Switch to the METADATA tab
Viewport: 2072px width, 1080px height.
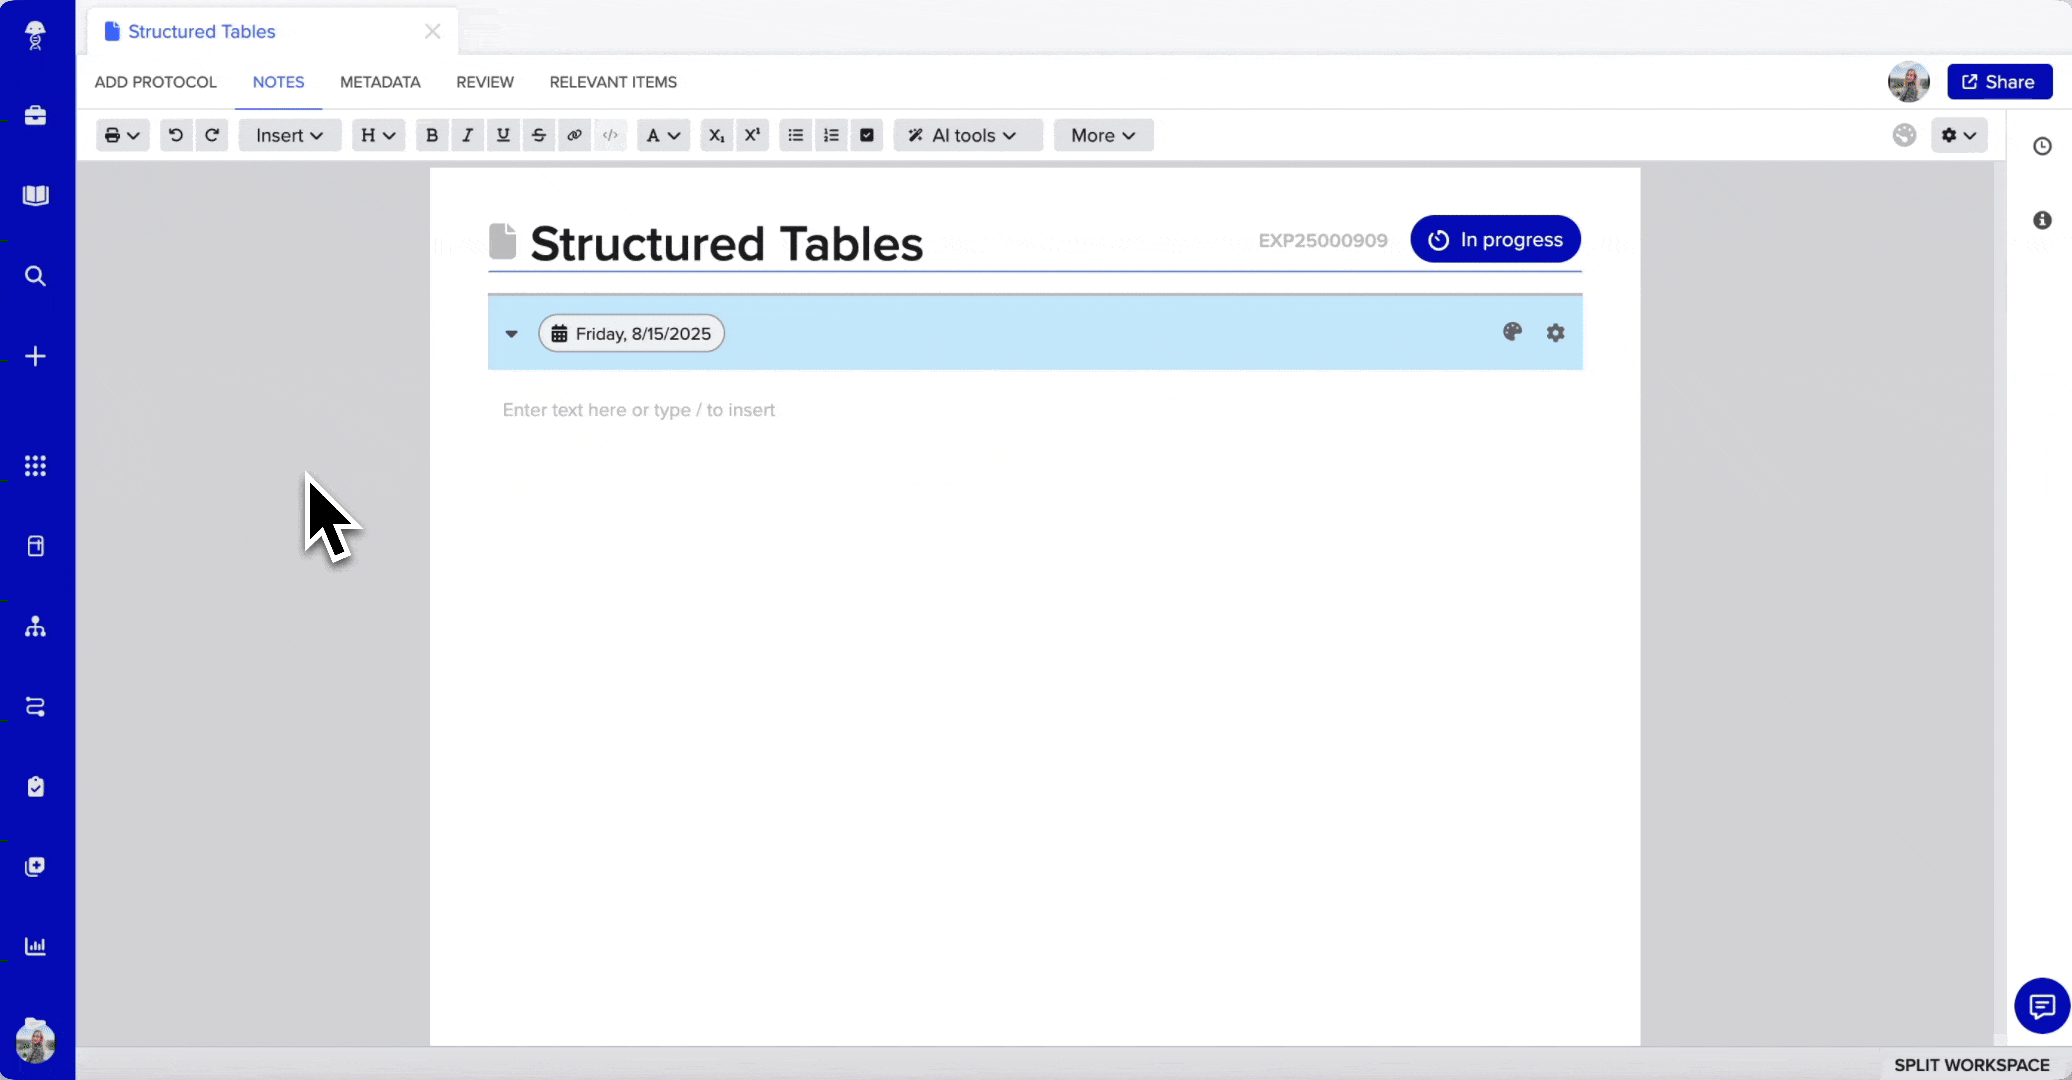[x=379, y=82]
